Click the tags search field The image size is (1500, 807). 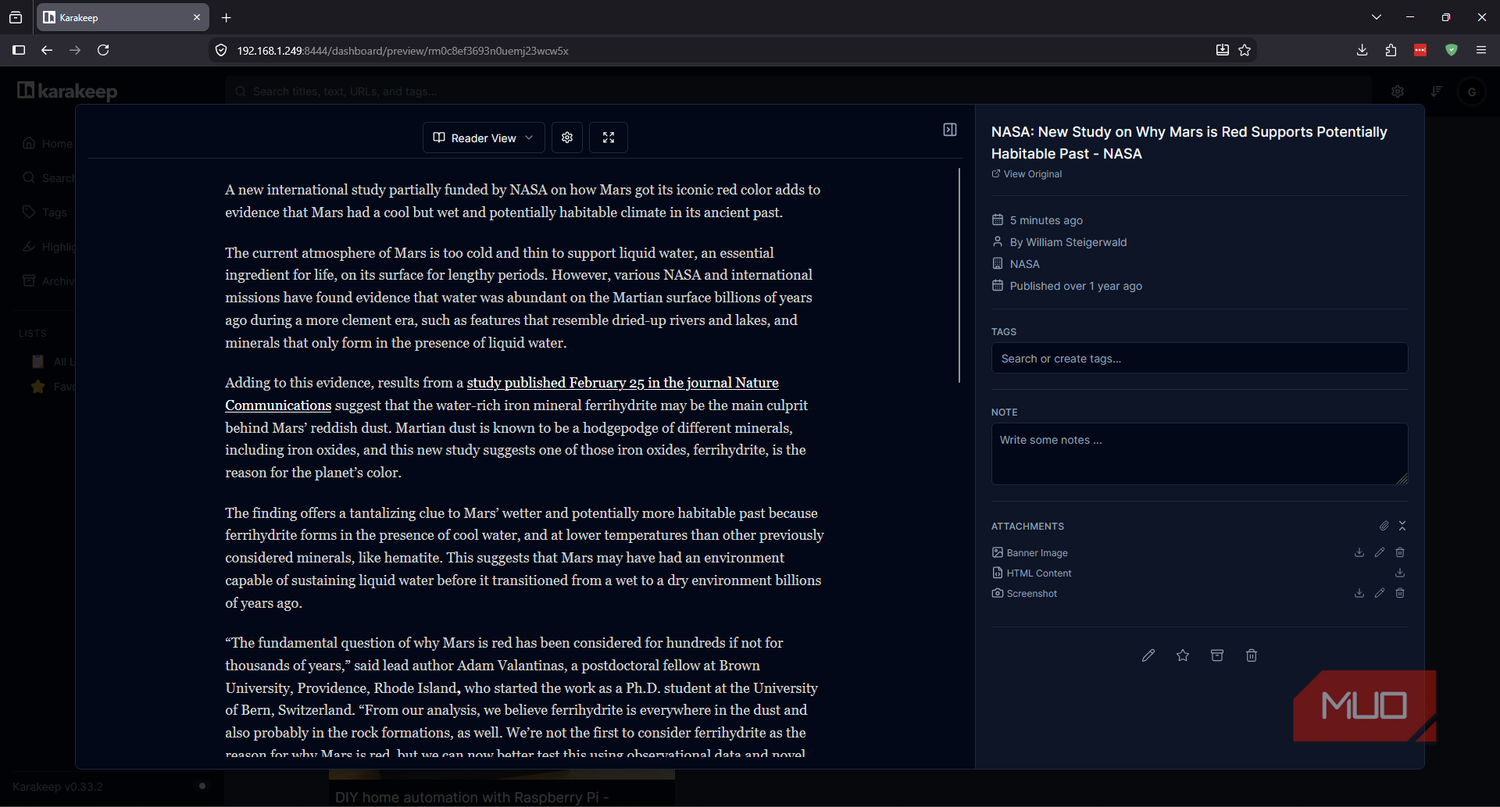(x=1199, y=358)
